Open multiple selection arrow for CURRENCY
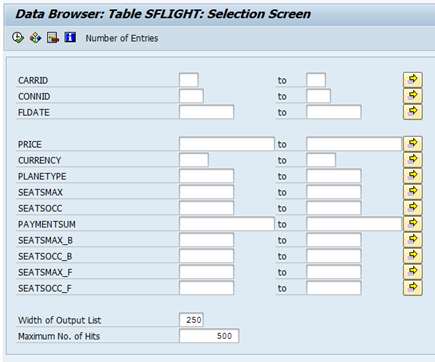This screenshot has width=435, height=362. 413,160
